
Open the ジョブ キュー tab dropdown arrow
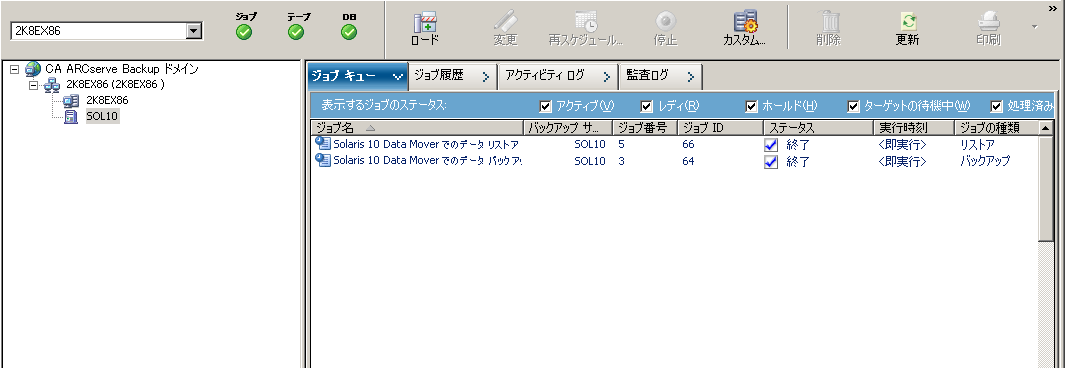[398, 77]
